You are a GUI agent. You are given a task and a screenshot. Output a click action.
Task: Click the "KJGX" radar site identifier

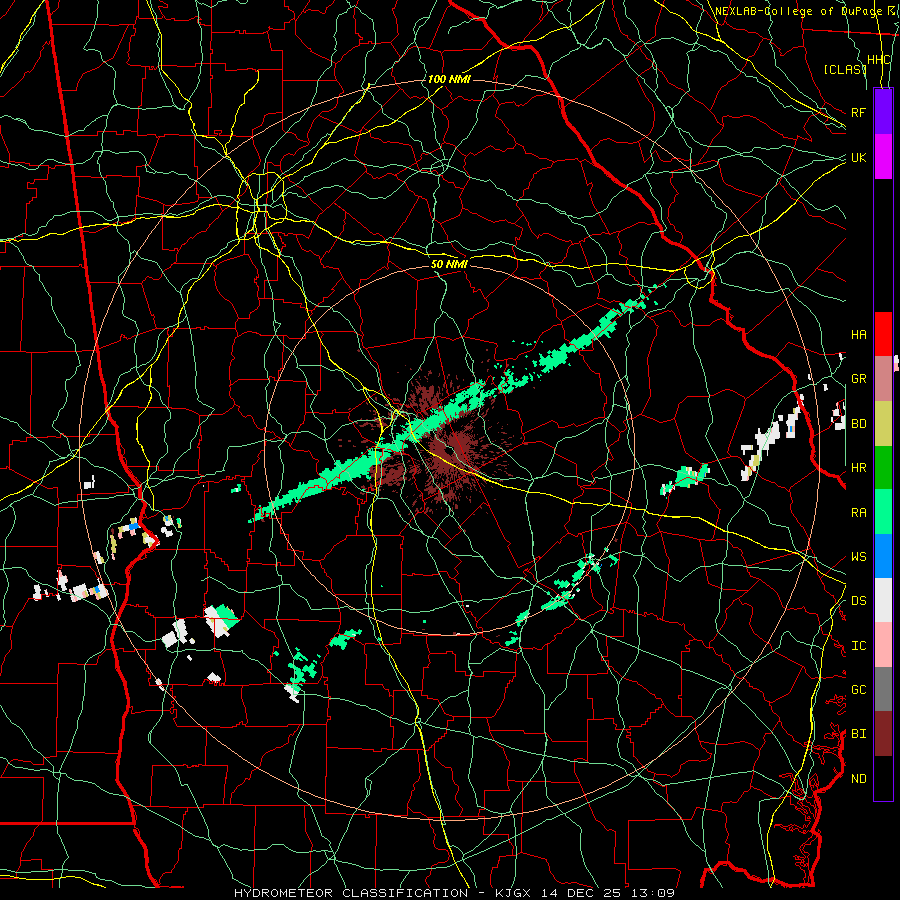pyautogui.click(x=513, y=893)
